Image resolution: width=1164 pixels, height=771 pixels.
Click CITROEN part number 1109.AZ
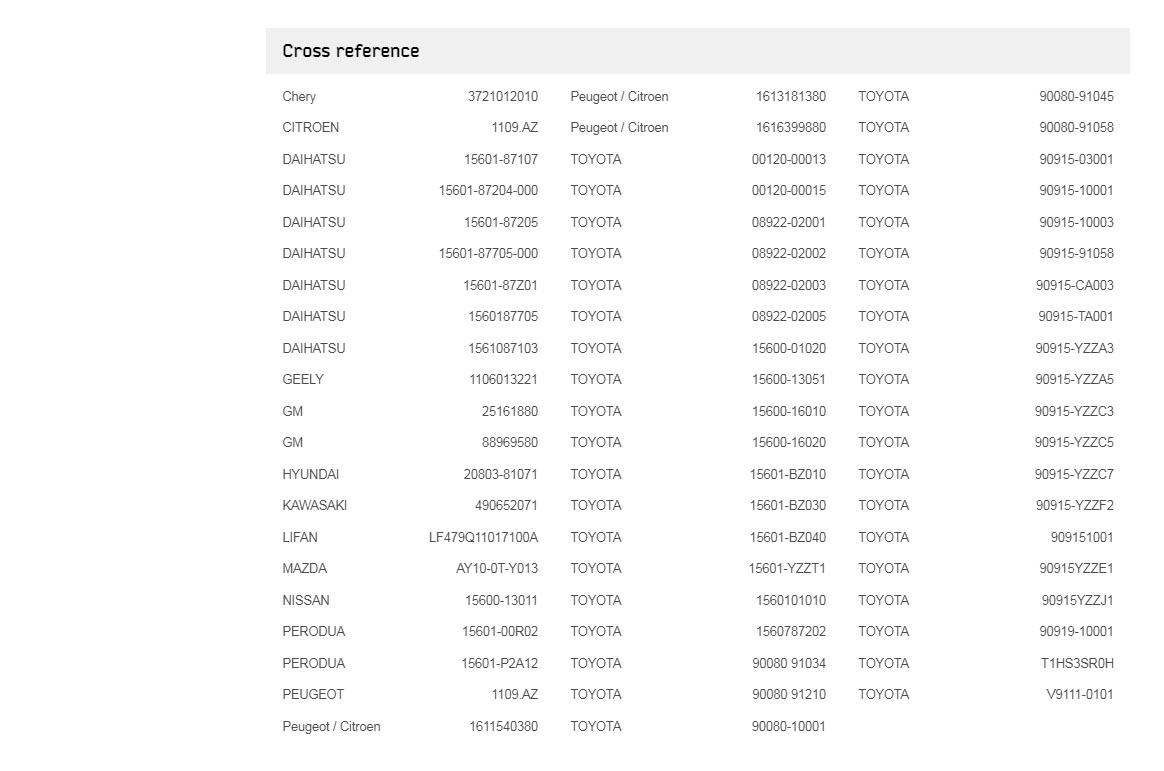pos(514,128)
